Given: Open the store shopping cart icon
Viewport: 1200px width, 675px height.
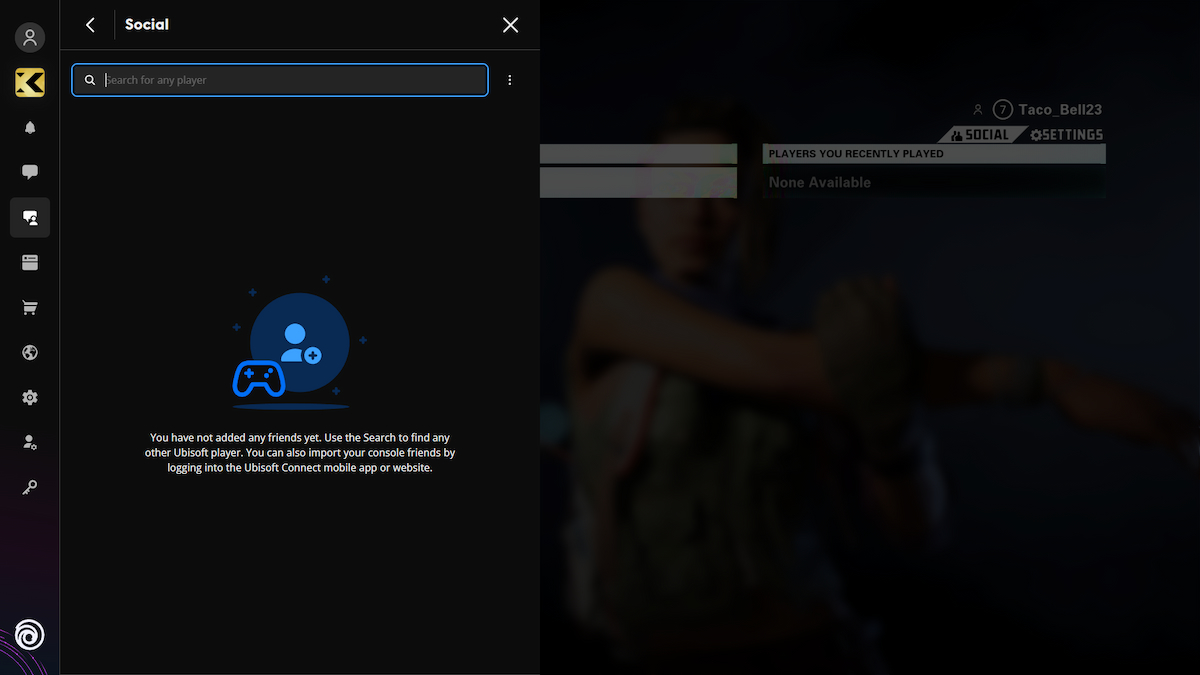Looking at the screenshot, I should click(x=30, y=308).
